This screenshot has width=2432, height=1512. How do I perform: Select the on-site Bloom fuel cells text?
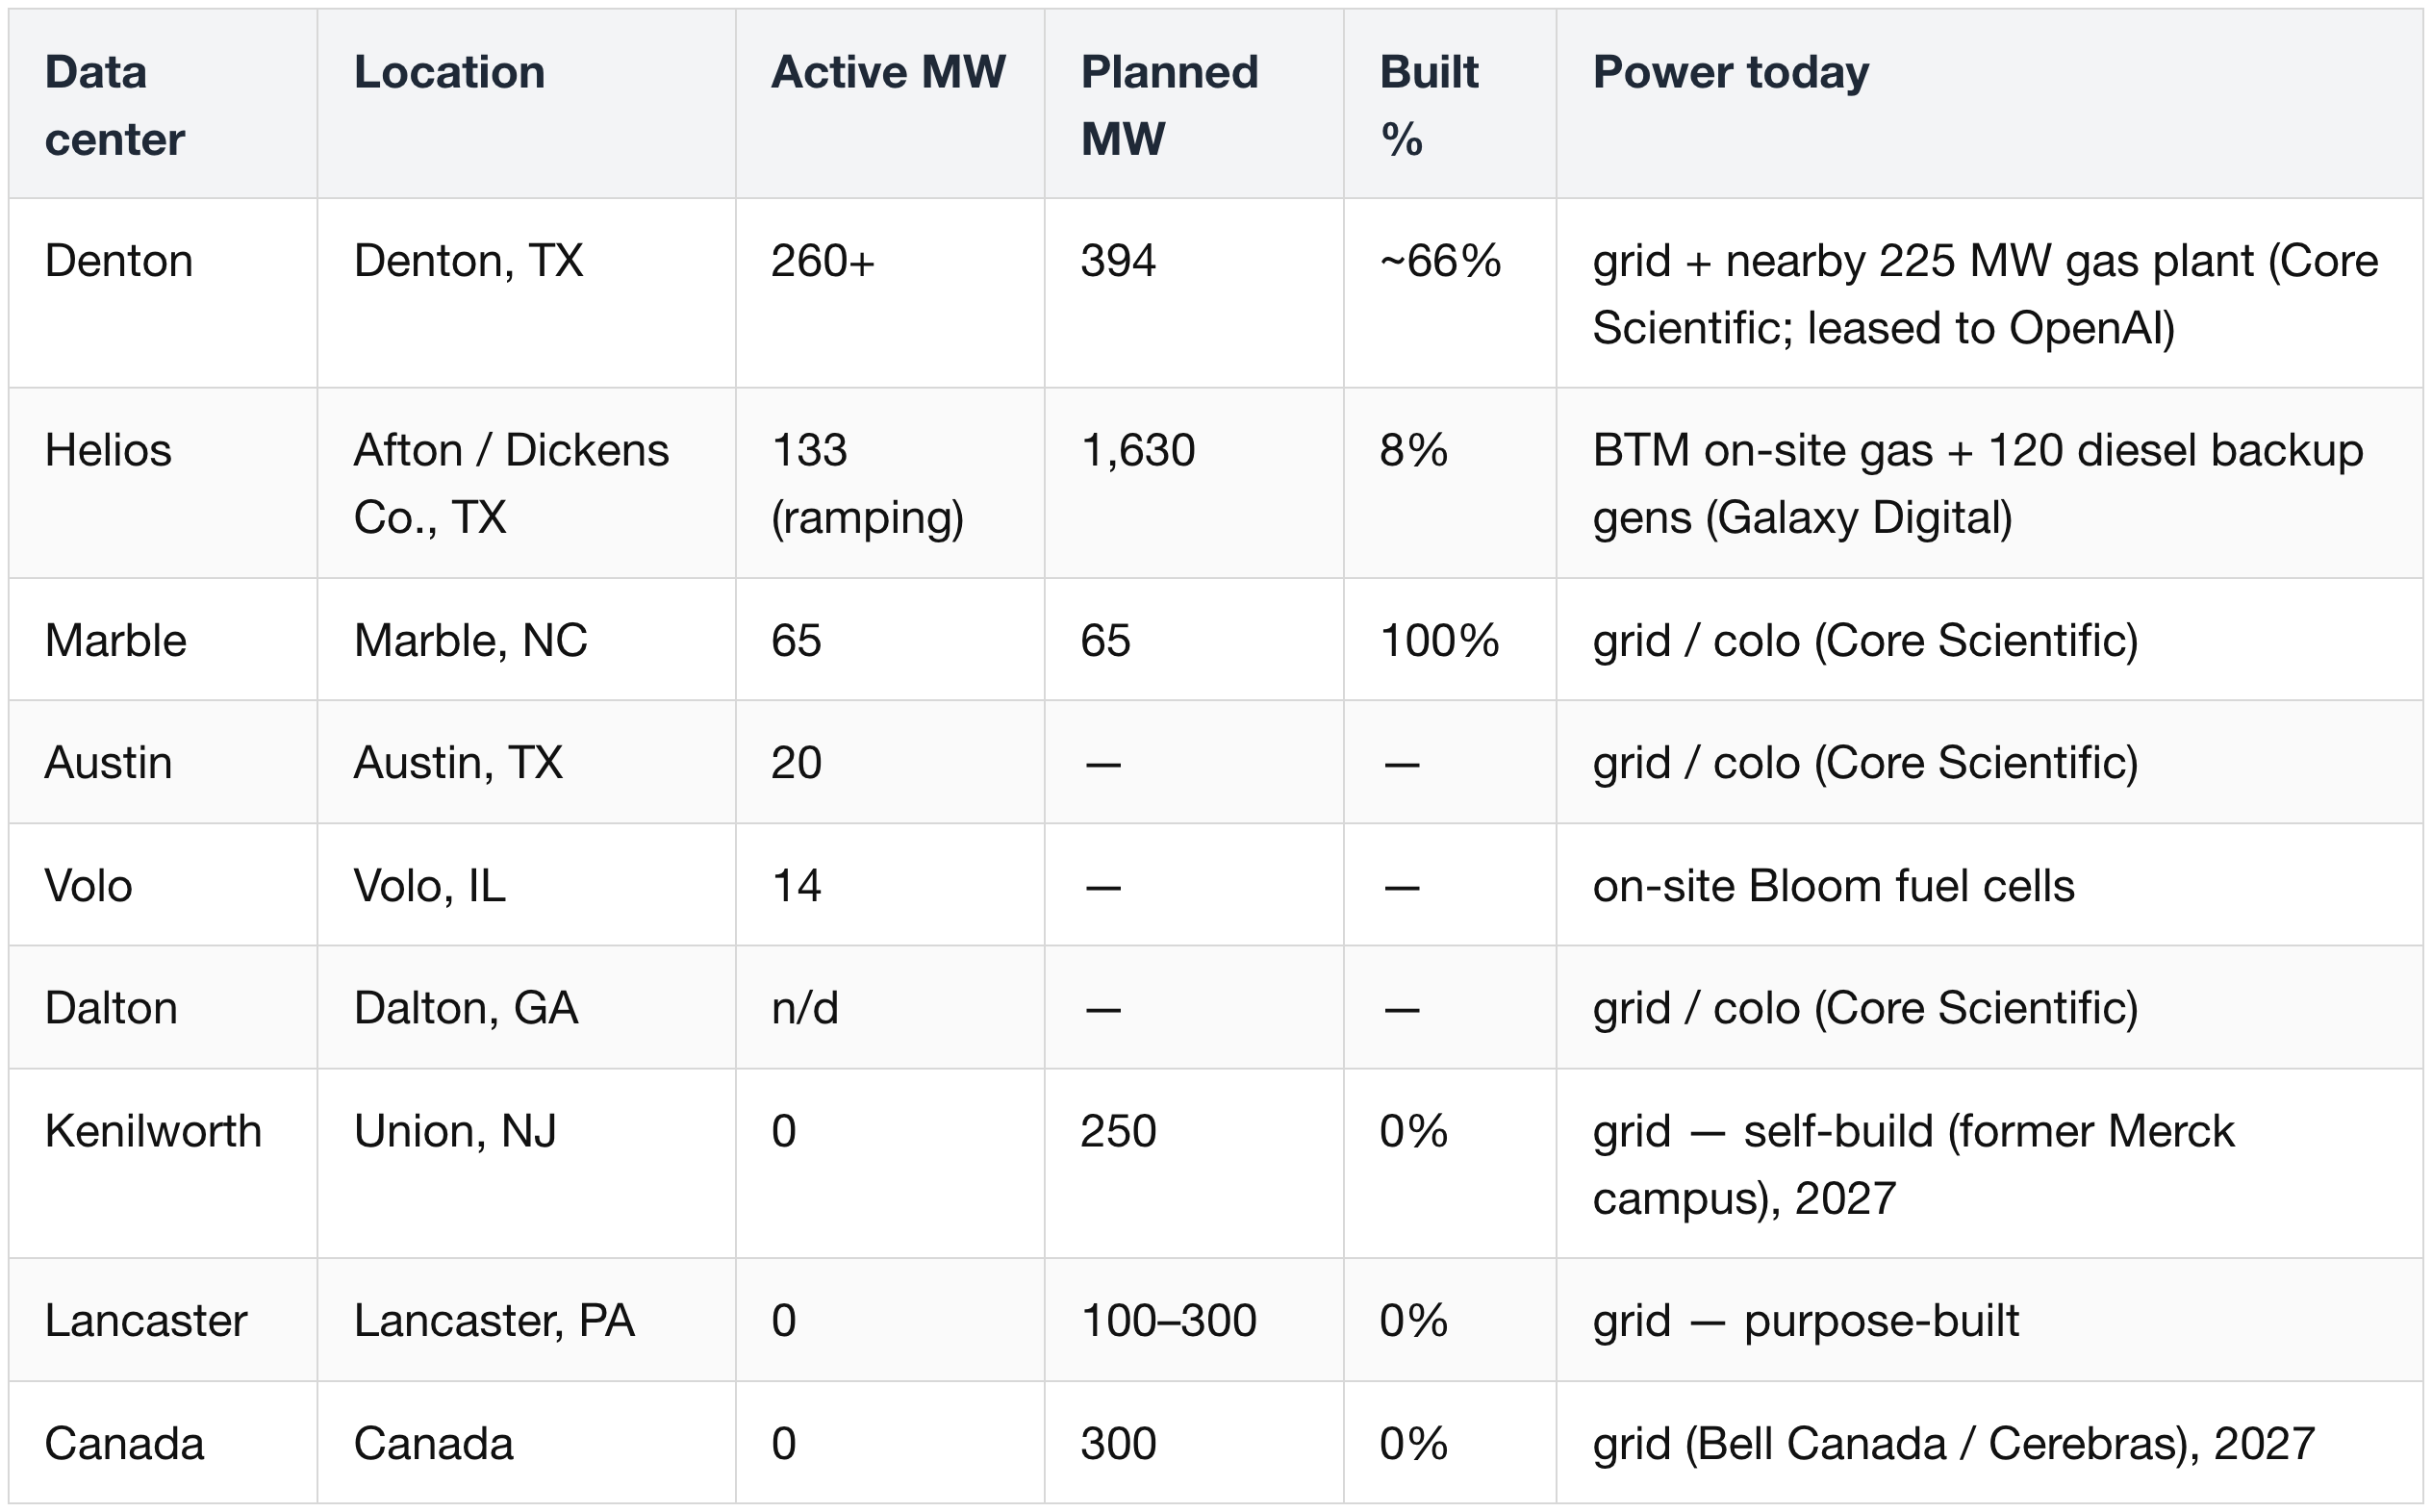click(1833, 886)
